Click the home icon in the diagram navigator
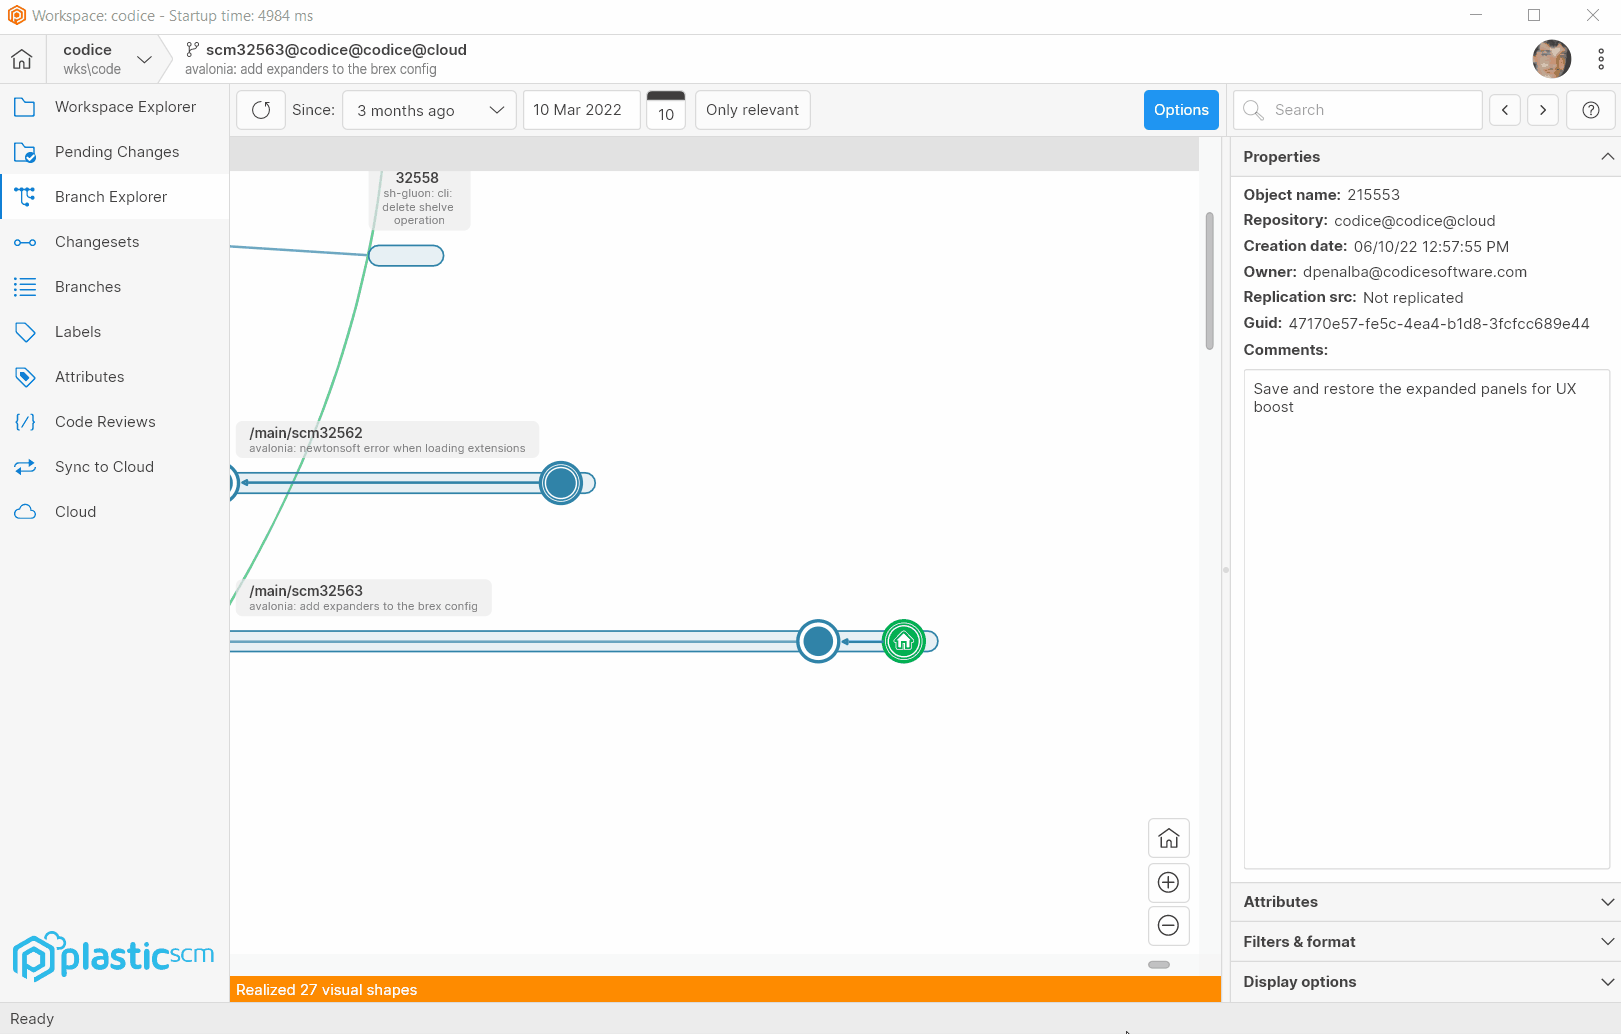Image resolution: width=1621 pixels, height=1034 pixels. pyautogui.click(x=1168, y=838)
